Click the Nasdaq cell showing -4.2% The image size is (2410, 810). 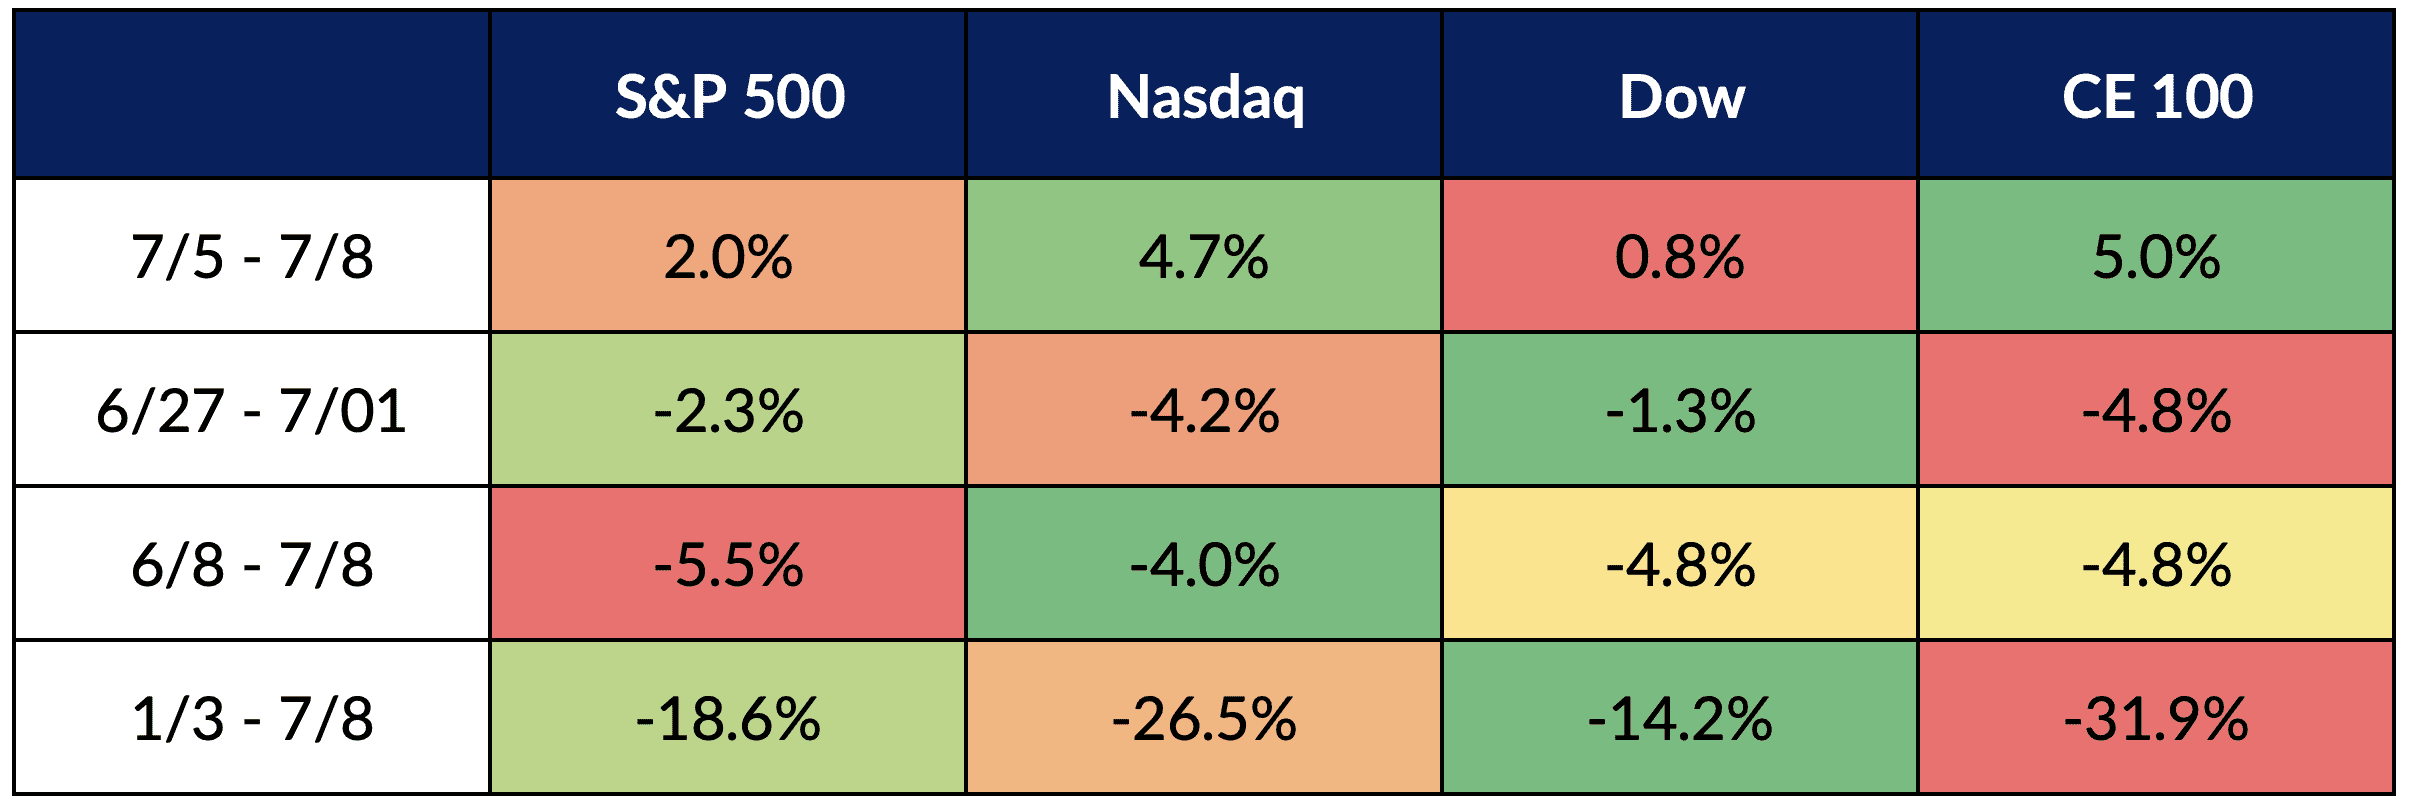(1204, 410)
